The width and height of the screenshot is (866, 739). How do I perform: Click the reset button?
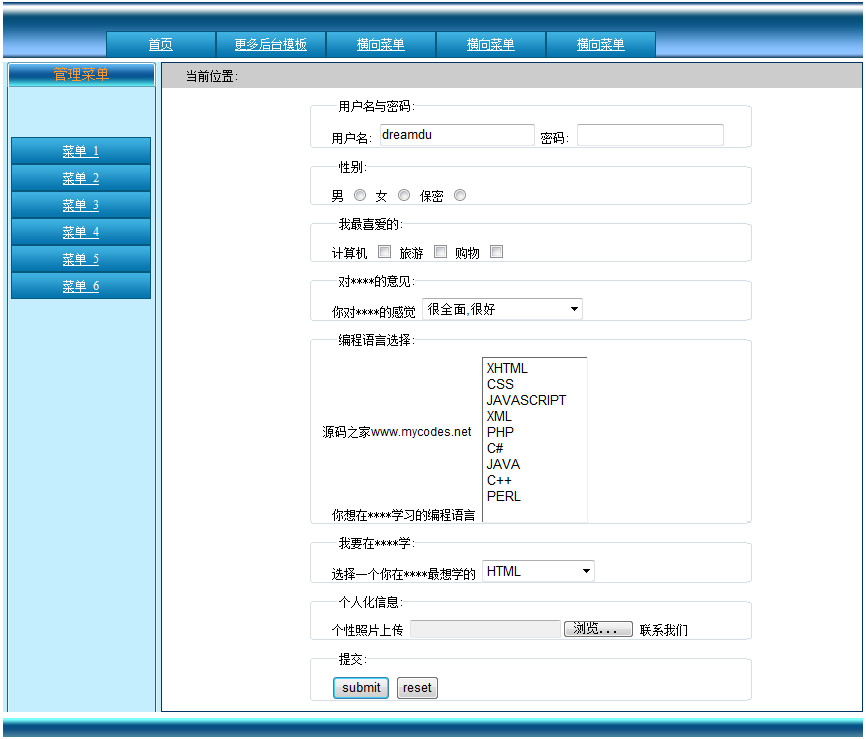pyautogui.click(x=417, y=688)
